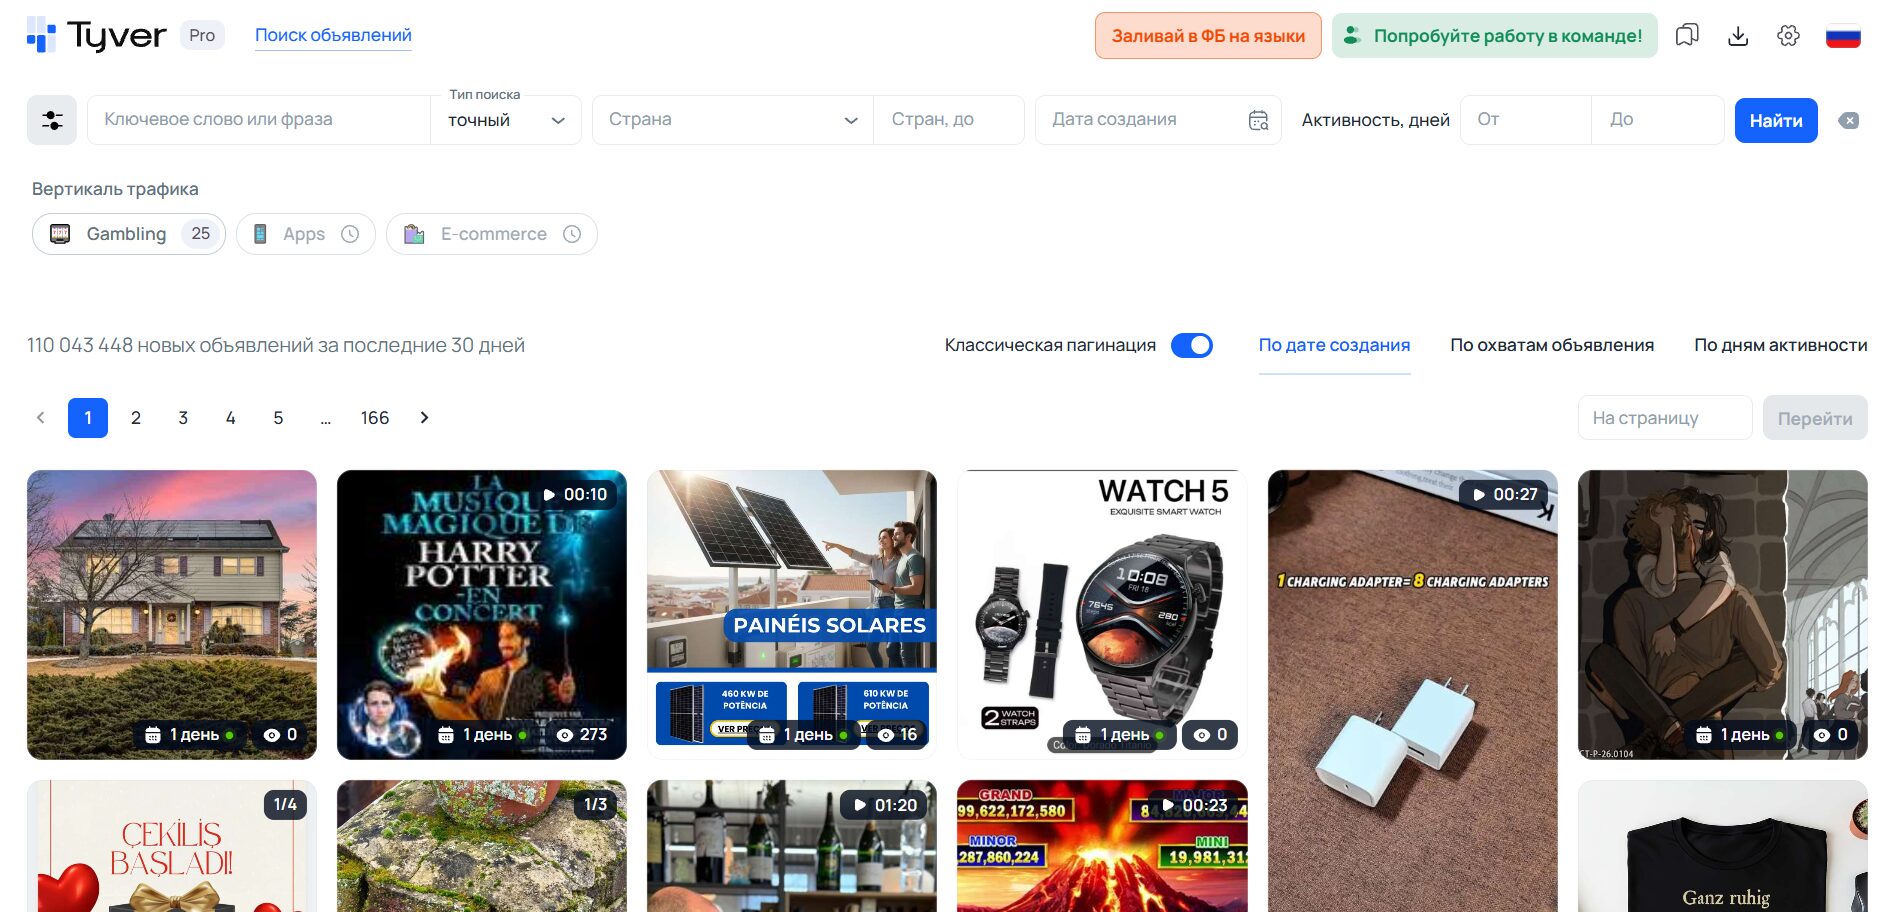1898x912 pixels.
Task: Clear search filters with the erase icon
Action: pos(1849,121)
